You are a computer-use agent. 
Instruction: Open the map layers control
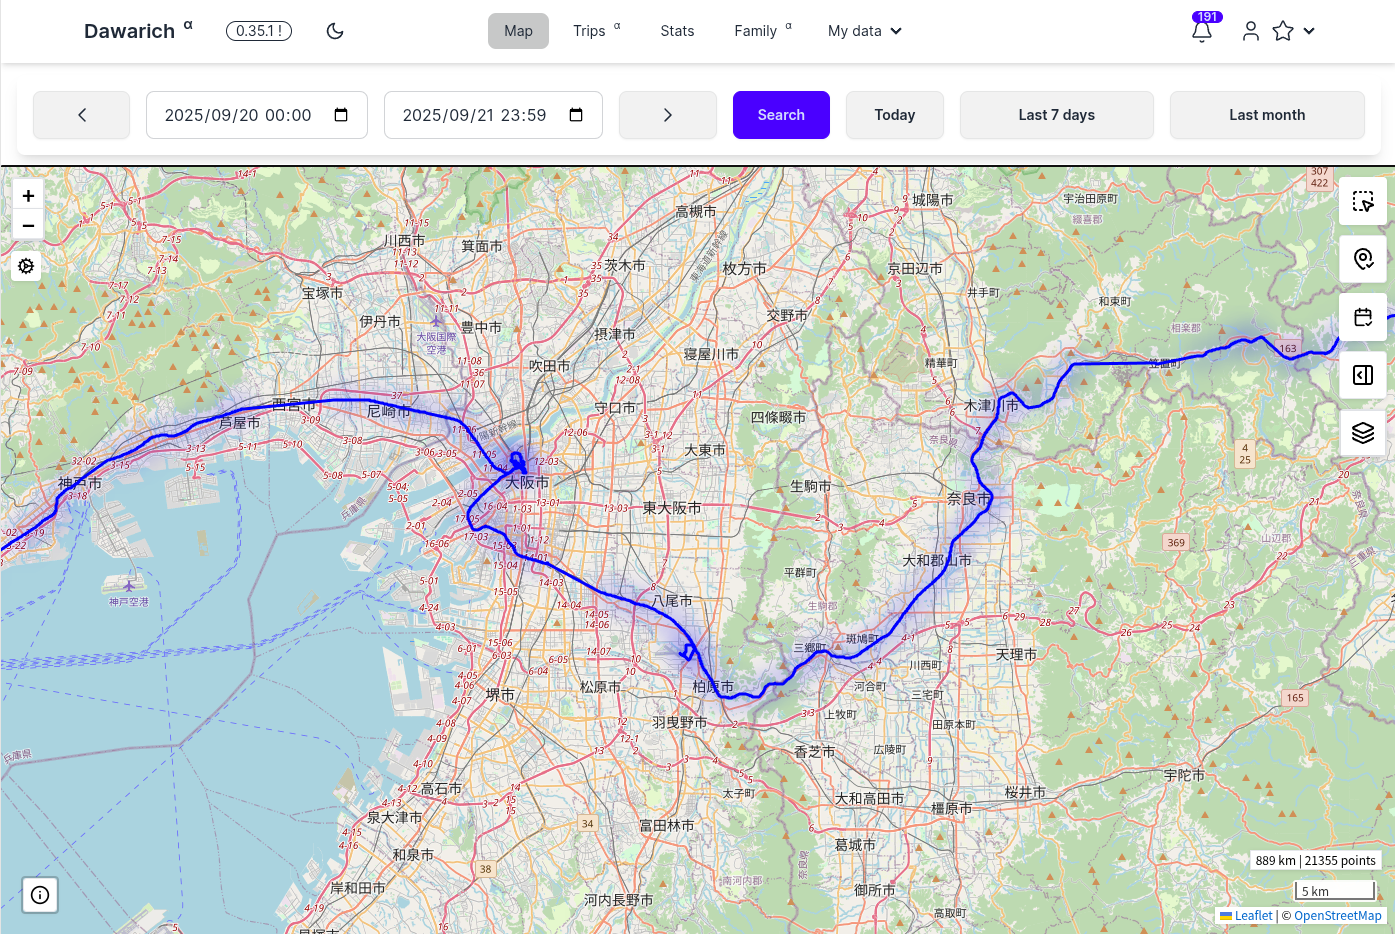coord(1362,433)
